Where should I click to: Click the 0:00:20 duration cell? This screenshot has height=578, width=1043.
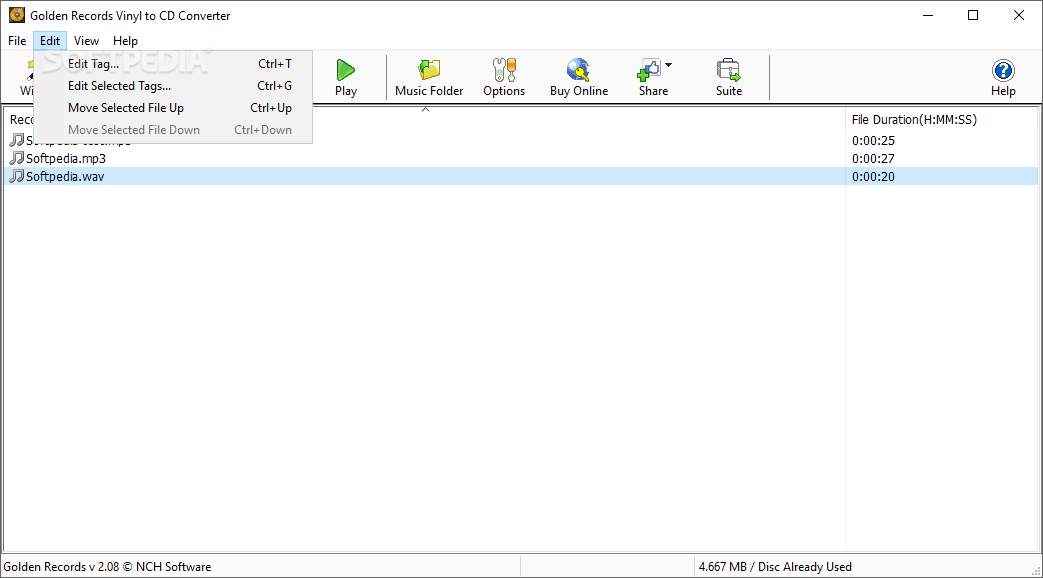(873, 176)
